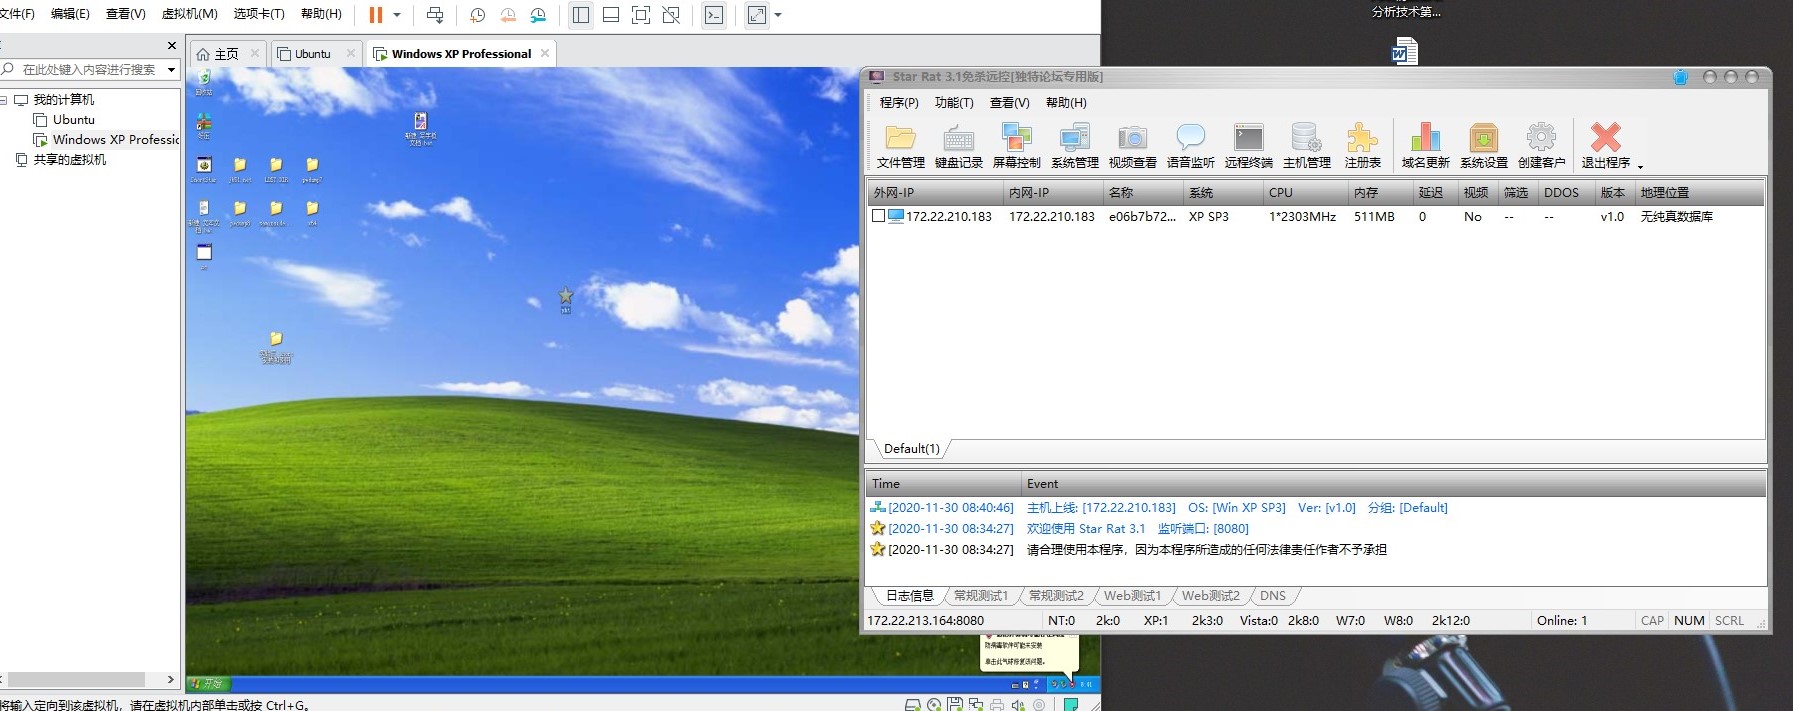Click the XP Start button in the VM
This screenshot has width=1793, height=711.
209,684
